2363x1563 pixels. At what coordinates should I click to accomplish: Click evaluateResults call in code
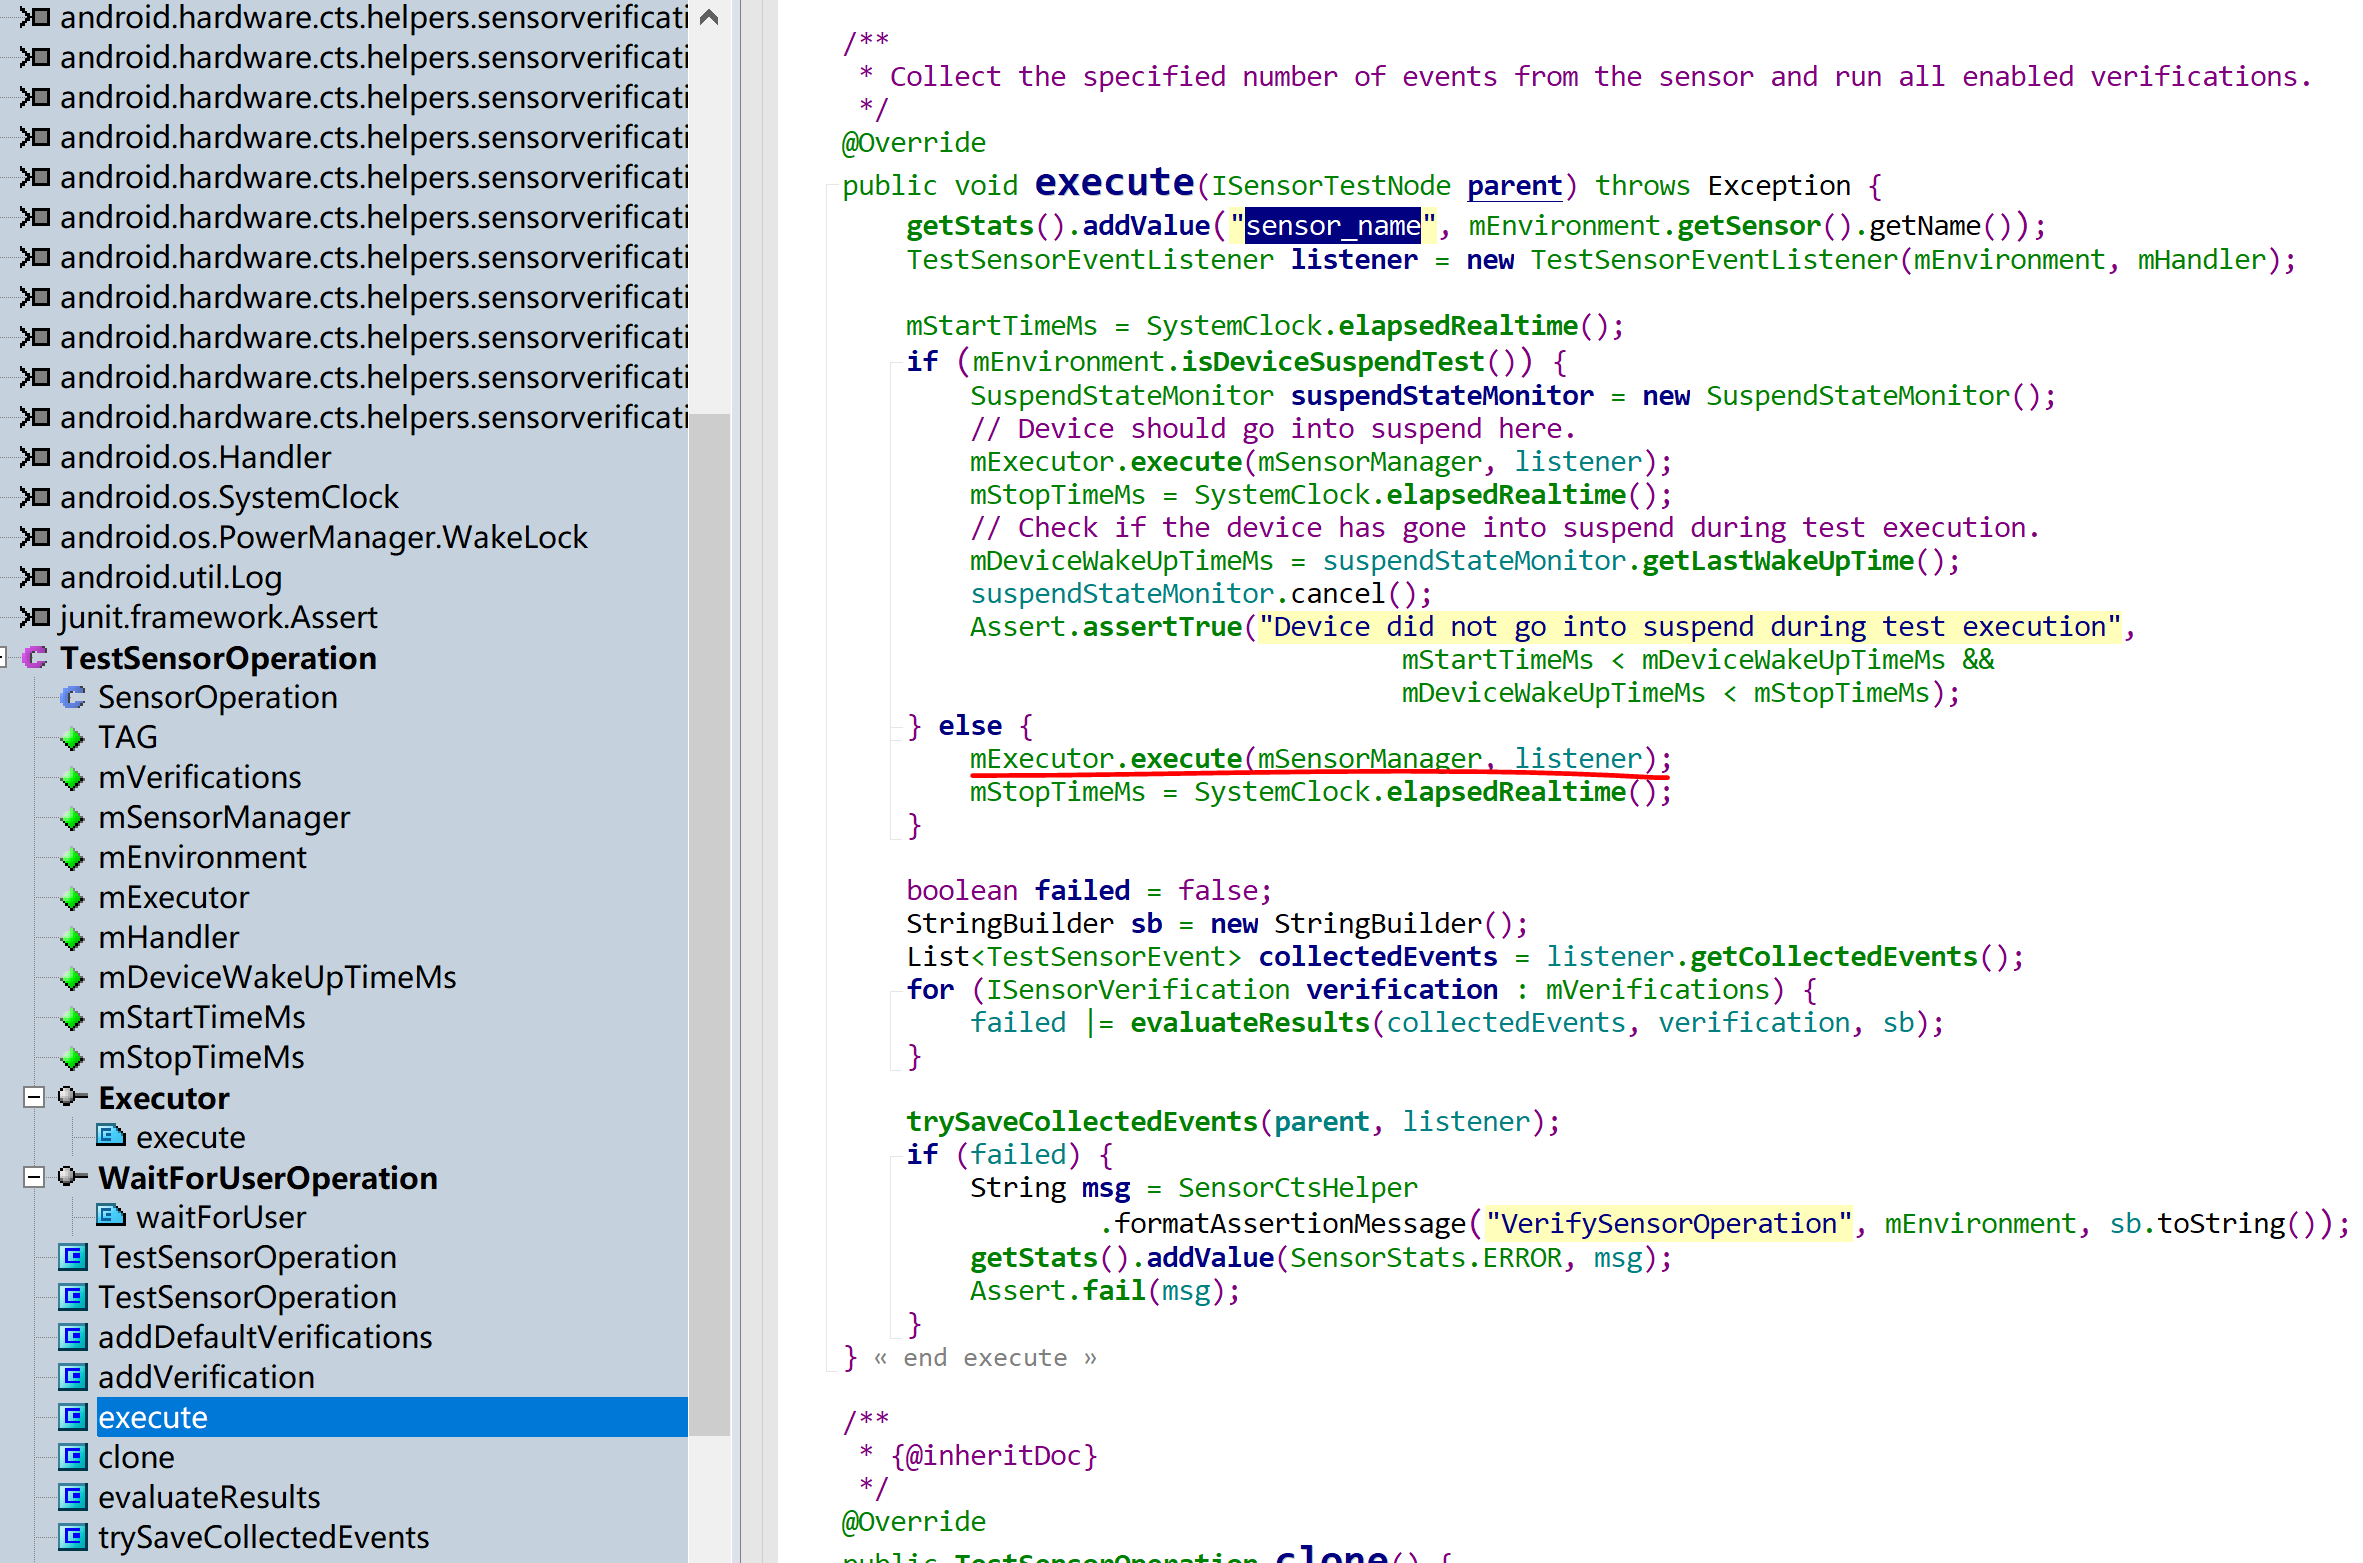coord(1249,1022)
